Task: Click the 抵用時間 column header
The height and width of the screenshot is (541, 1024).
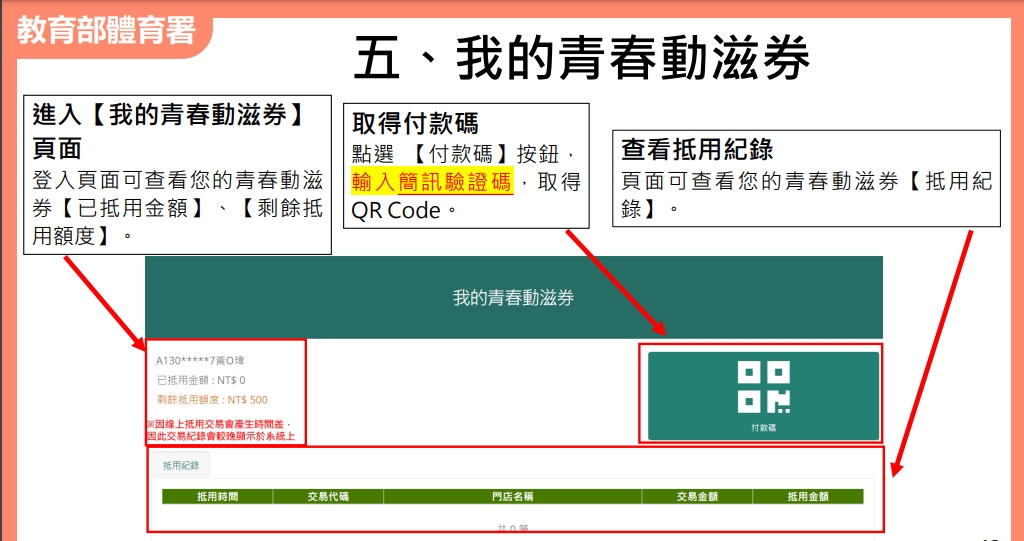Action: [x=217, y=497]
